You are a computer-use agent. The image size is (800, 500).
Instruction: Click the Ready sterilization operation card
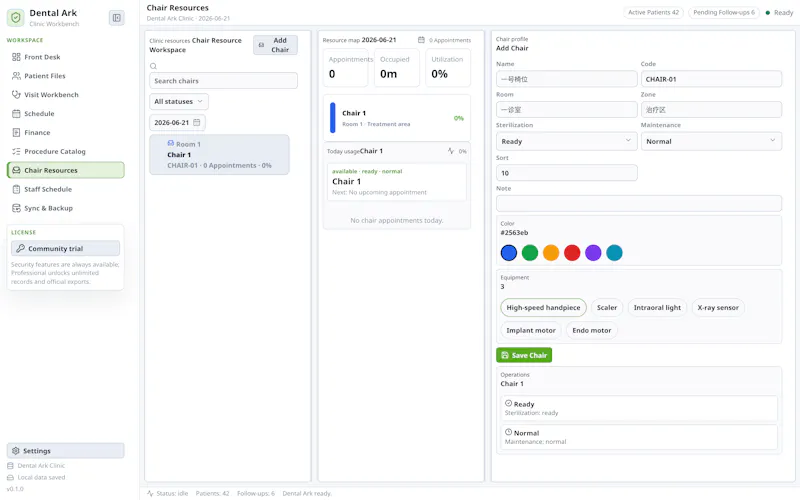[639, 408]
